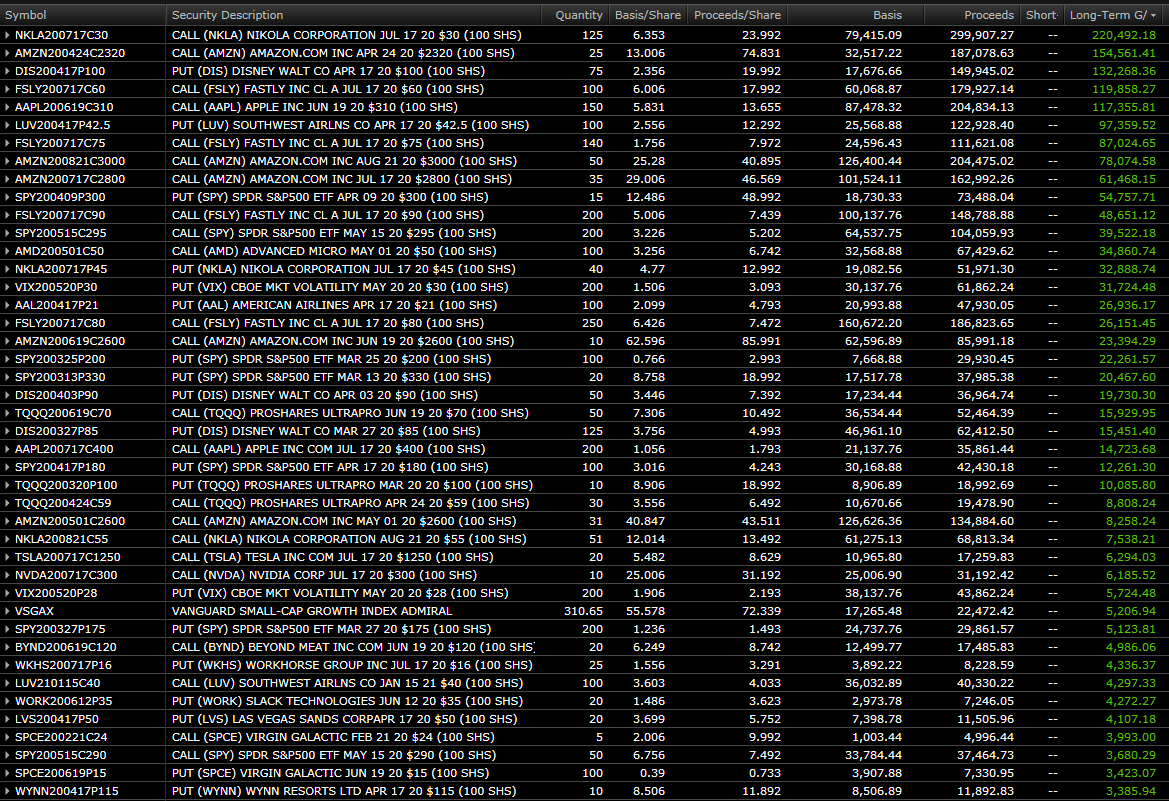Select symbol SPY200515C295
Screen dimensions: 1169x801
point(60,233)
